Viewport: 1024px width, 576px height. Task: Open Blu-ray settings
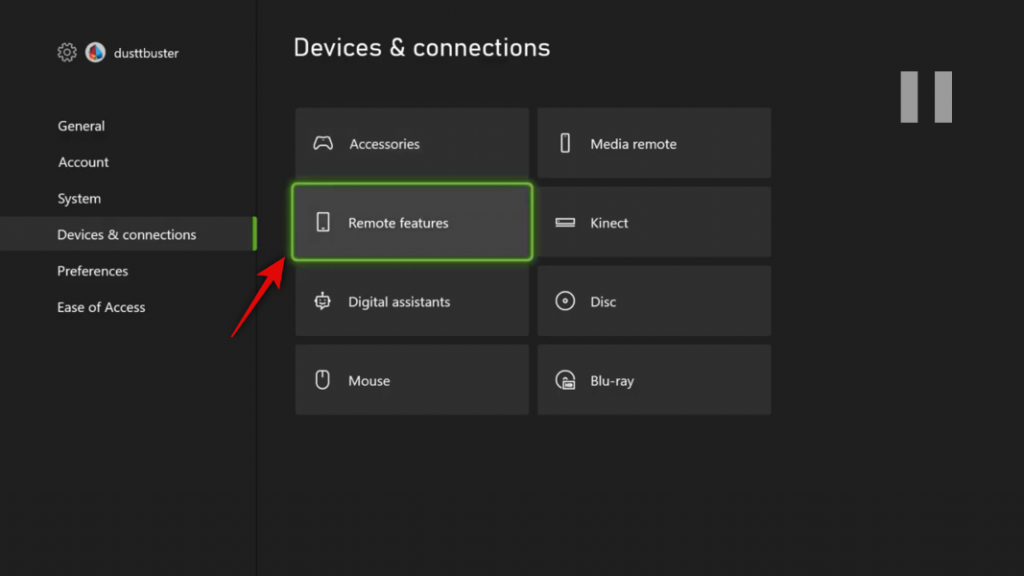[x=654, y=380]
